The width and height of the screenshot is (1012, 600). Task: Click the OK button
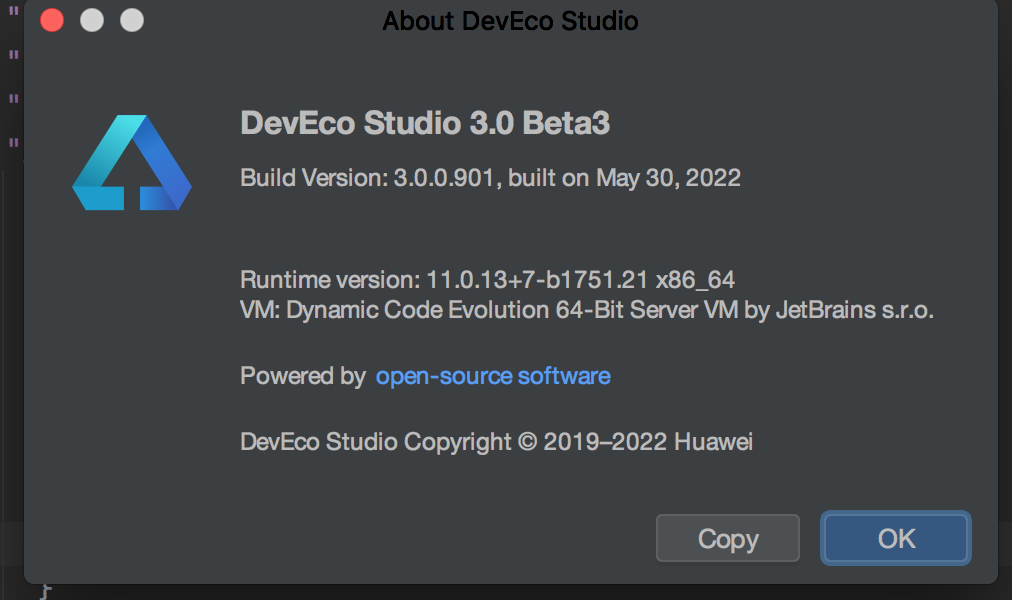coord(895,538)
